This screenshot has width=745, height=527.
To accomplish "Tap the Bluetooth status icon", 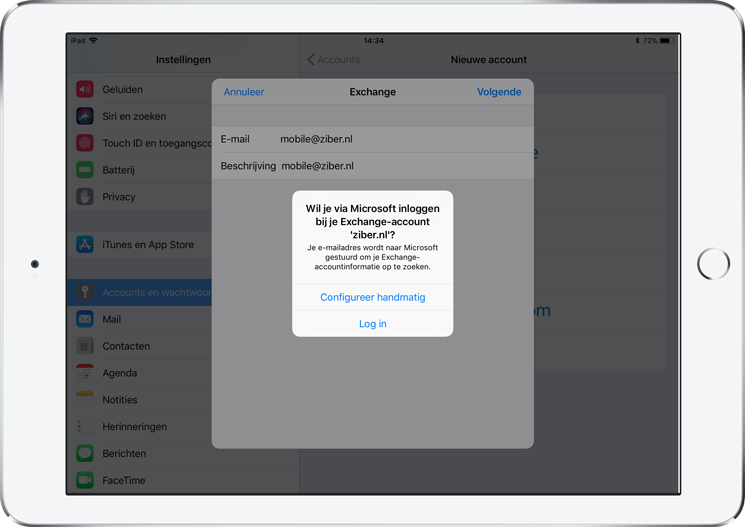I will [x=638, y=41].
